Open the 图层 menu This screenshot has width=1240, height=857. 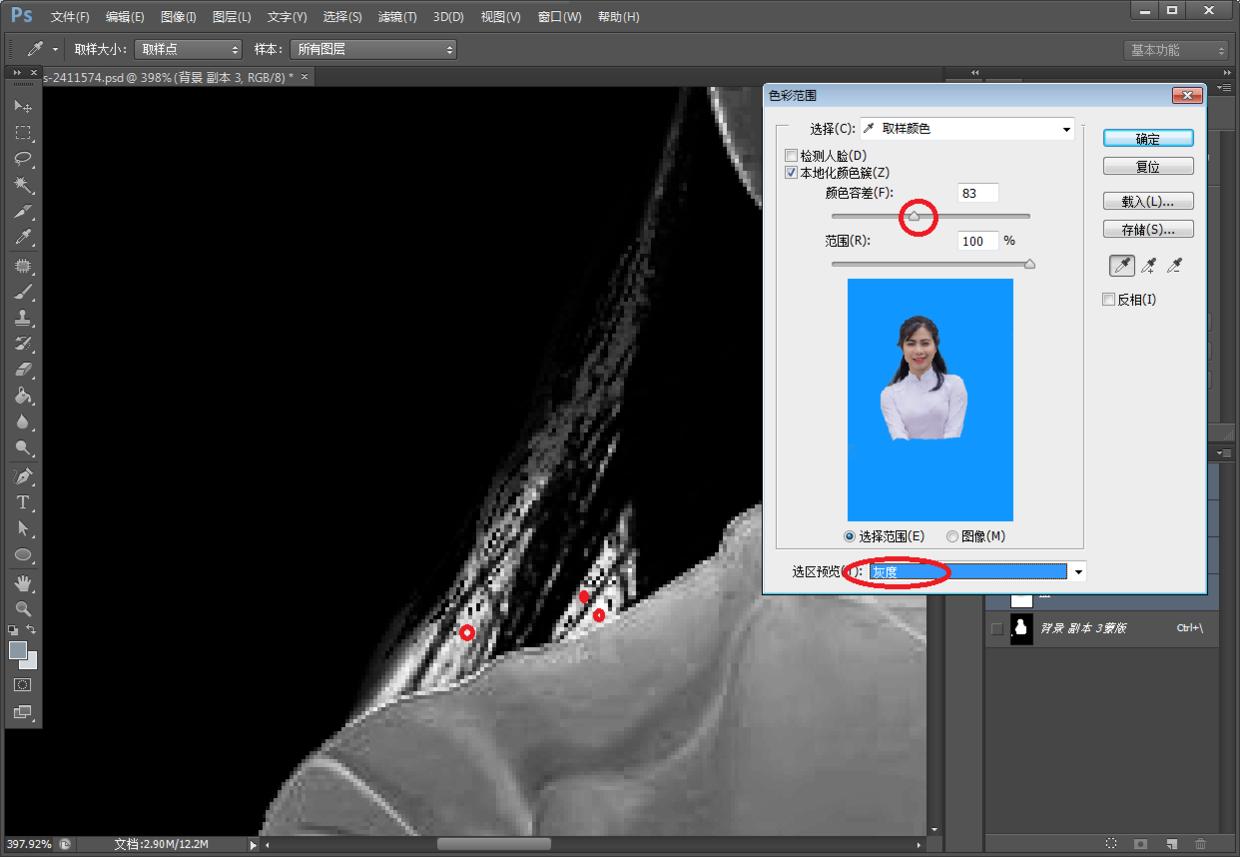[x=232, y=17]
